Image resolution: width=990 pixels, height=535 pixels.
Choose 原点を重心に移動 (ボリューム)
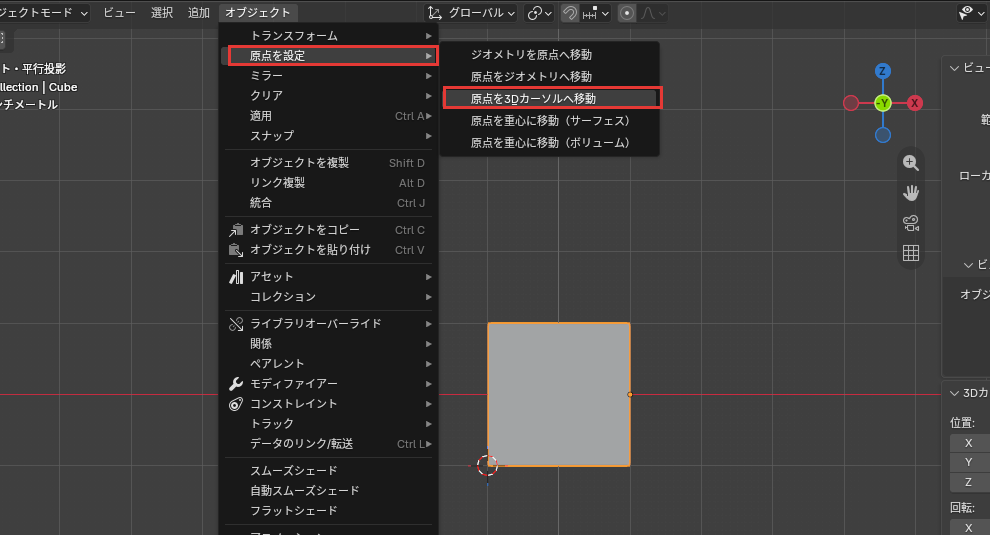point(550,143)
